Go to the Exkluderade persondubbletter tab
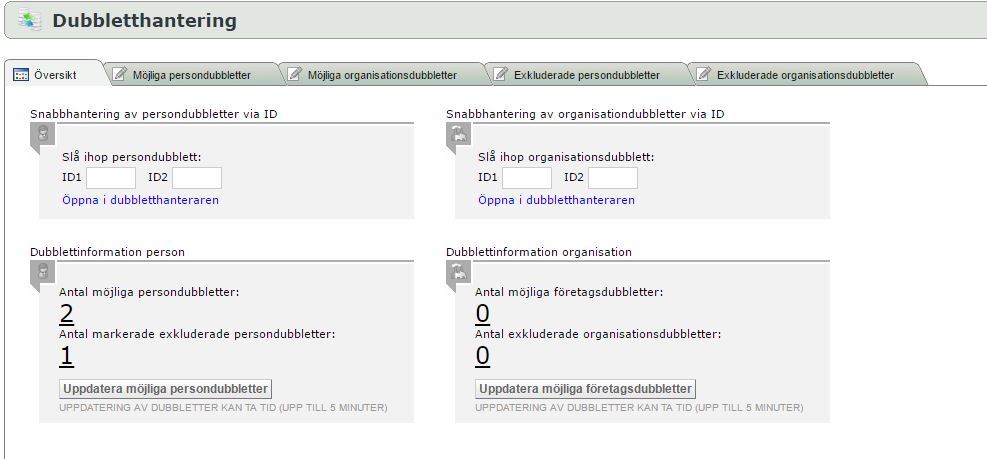This screenshot has width=987, height=459. tap(587, 75)
